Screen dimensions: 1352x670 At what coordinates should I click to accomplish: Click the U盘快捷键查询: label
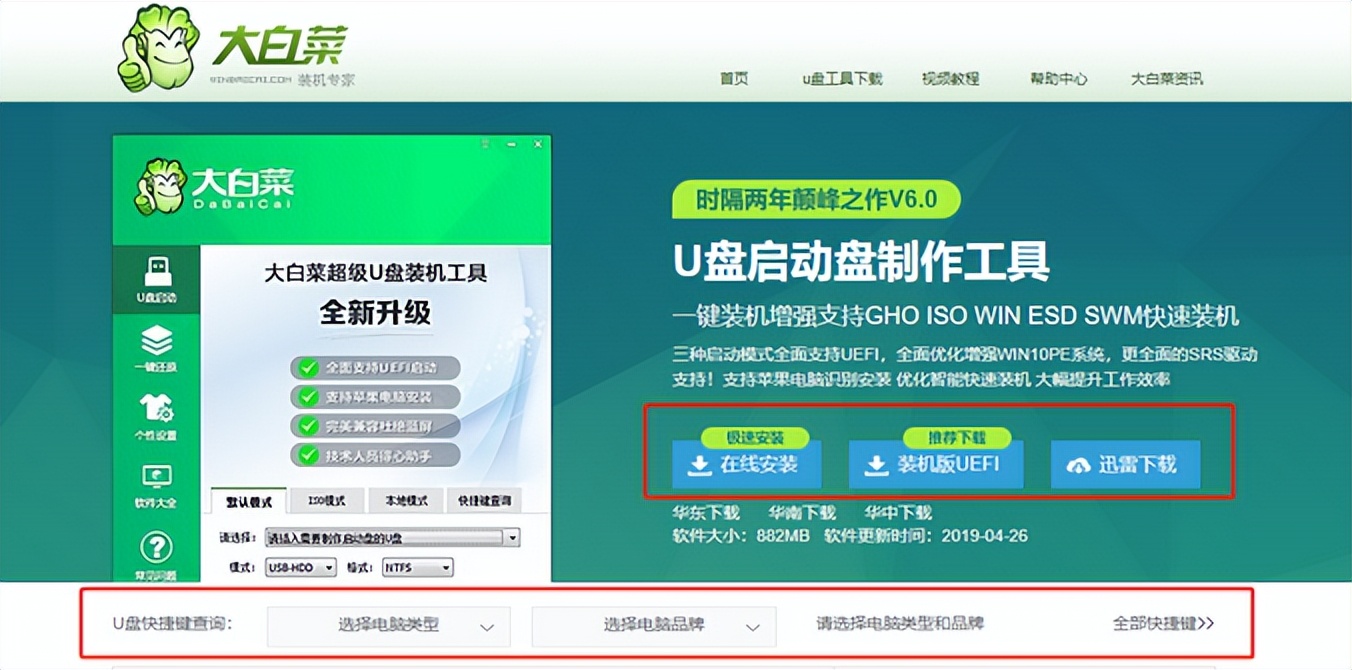(x=172, y=623)
